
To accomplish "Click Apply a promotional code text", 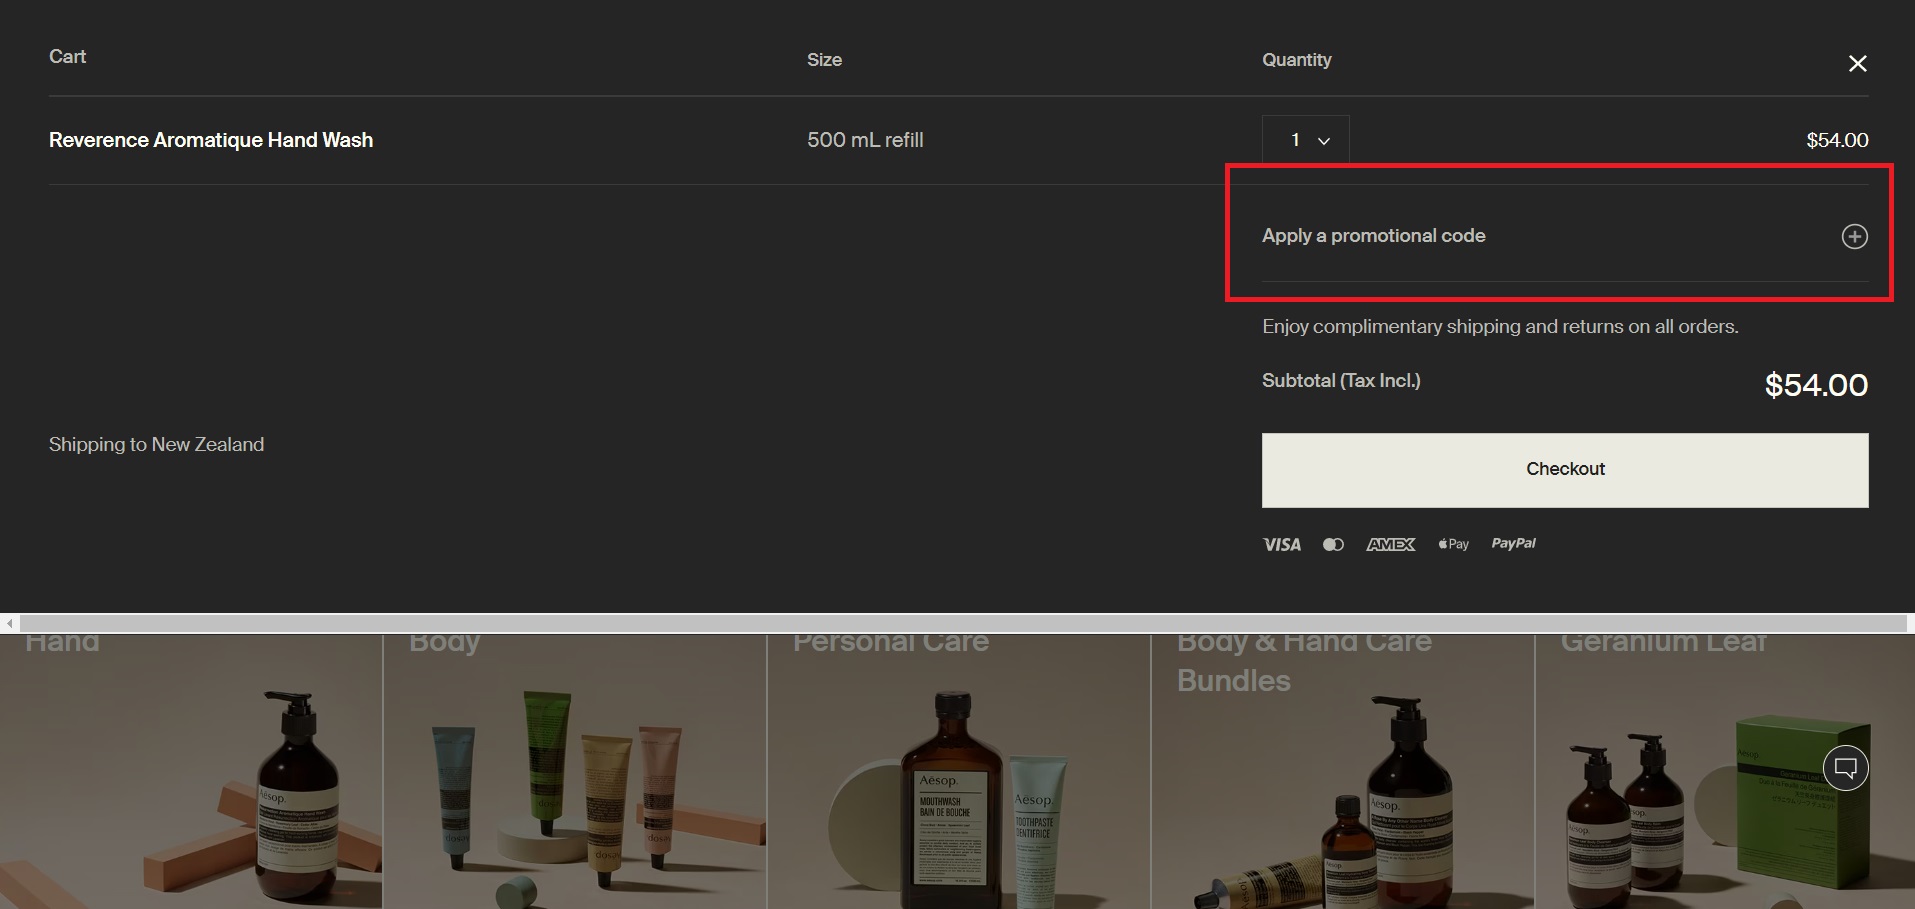I will pos(1373,236).
